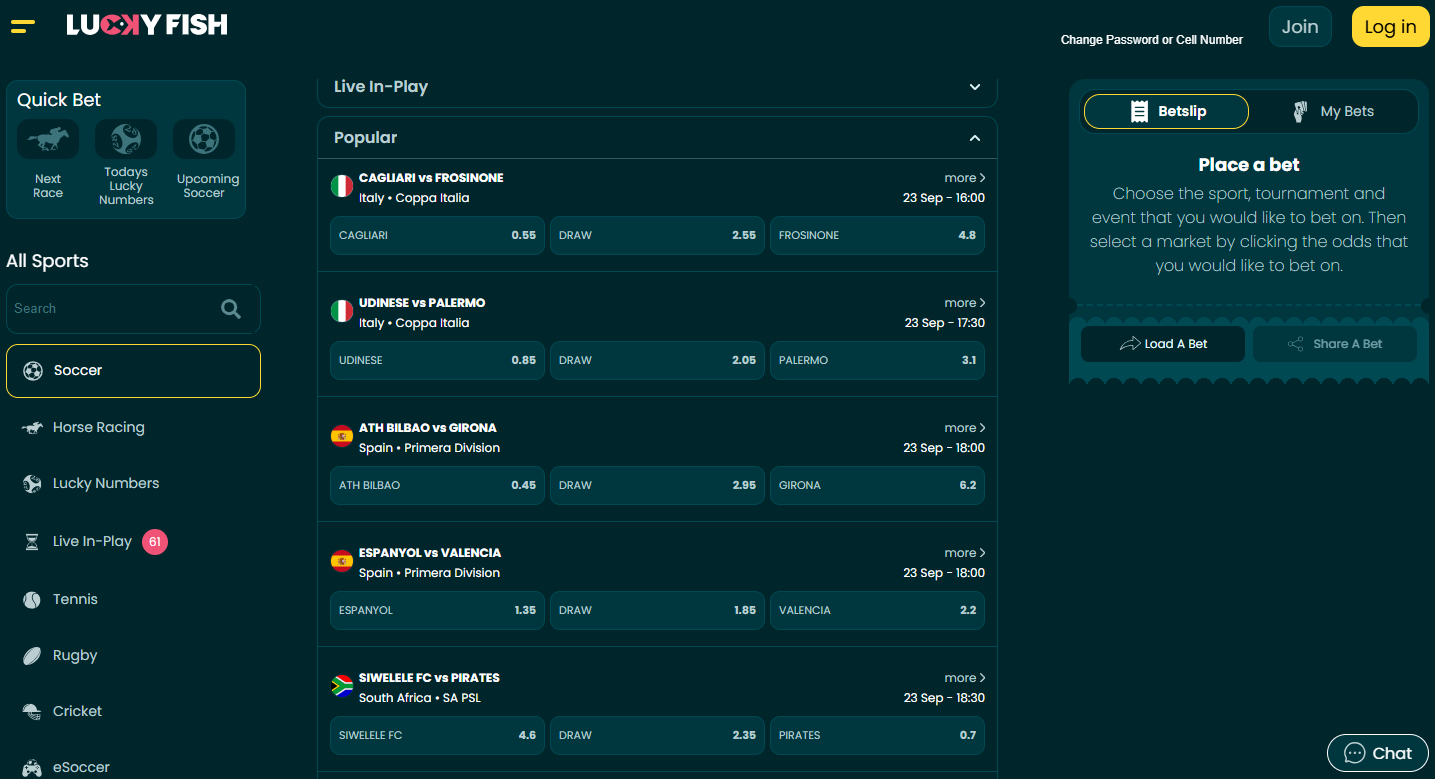Expand more markets for CAGLIARI vs FROSINONE

[963, 177]
